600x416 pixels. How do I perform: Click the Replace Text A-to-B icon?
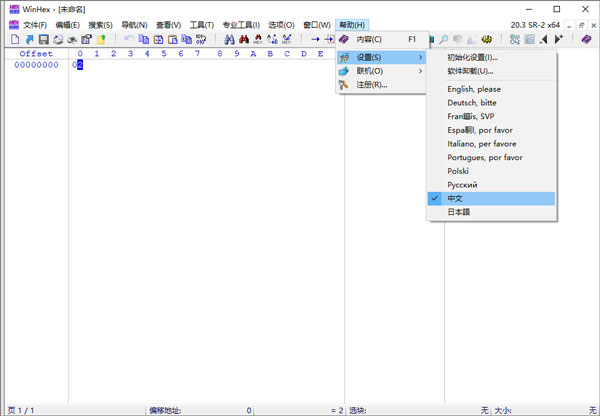point(272,39)
